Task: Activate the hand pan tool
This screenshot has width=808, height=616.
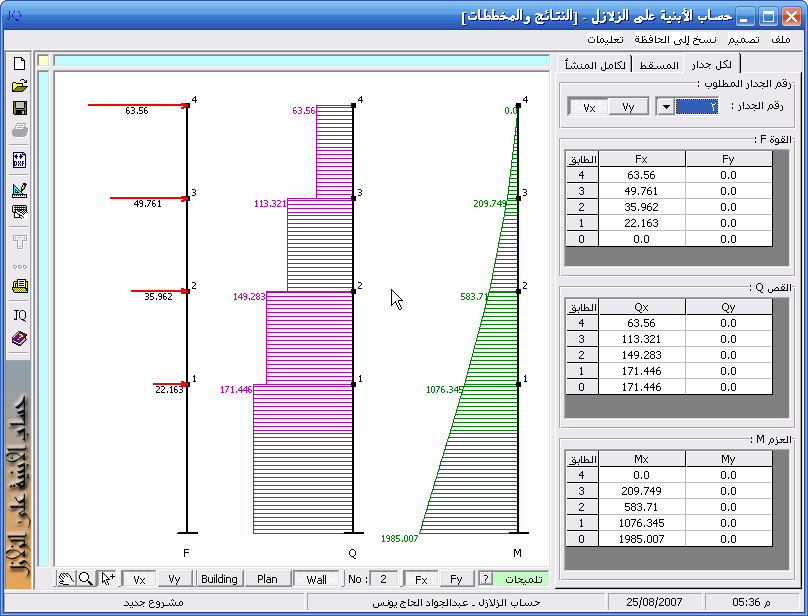Action: point(66,579)
